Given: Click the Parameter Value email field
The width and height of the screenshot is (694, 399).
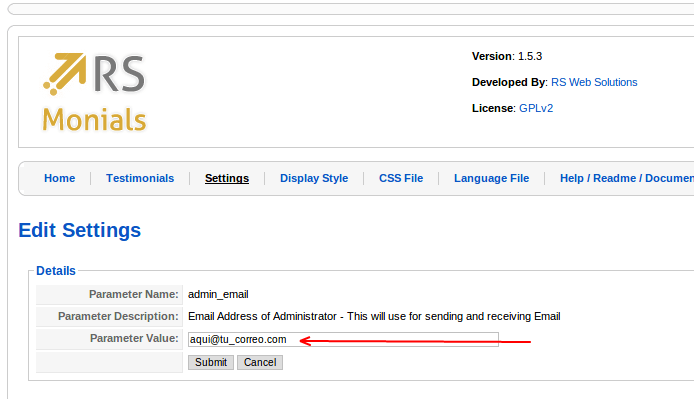Looking at the screenshot, I should (343, 339).
